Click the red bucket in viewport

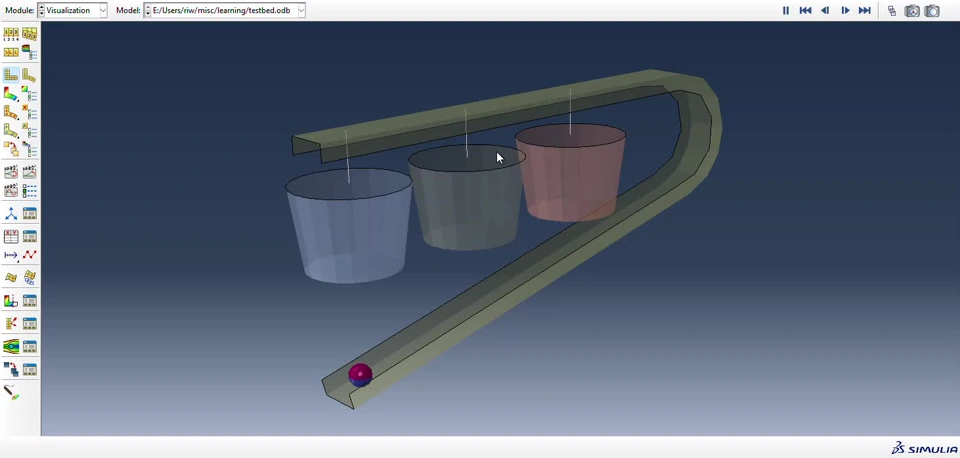coord(571,171)
